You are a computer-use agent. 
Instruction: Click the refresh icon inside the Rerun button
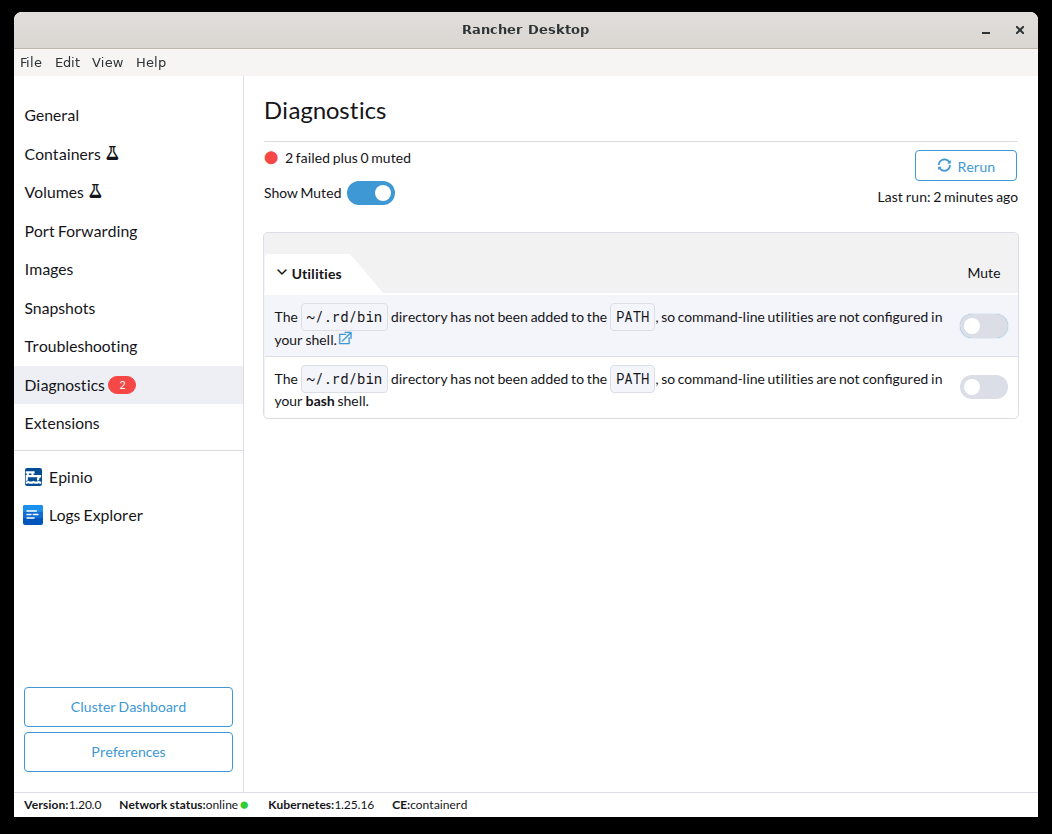pos(944,165)
